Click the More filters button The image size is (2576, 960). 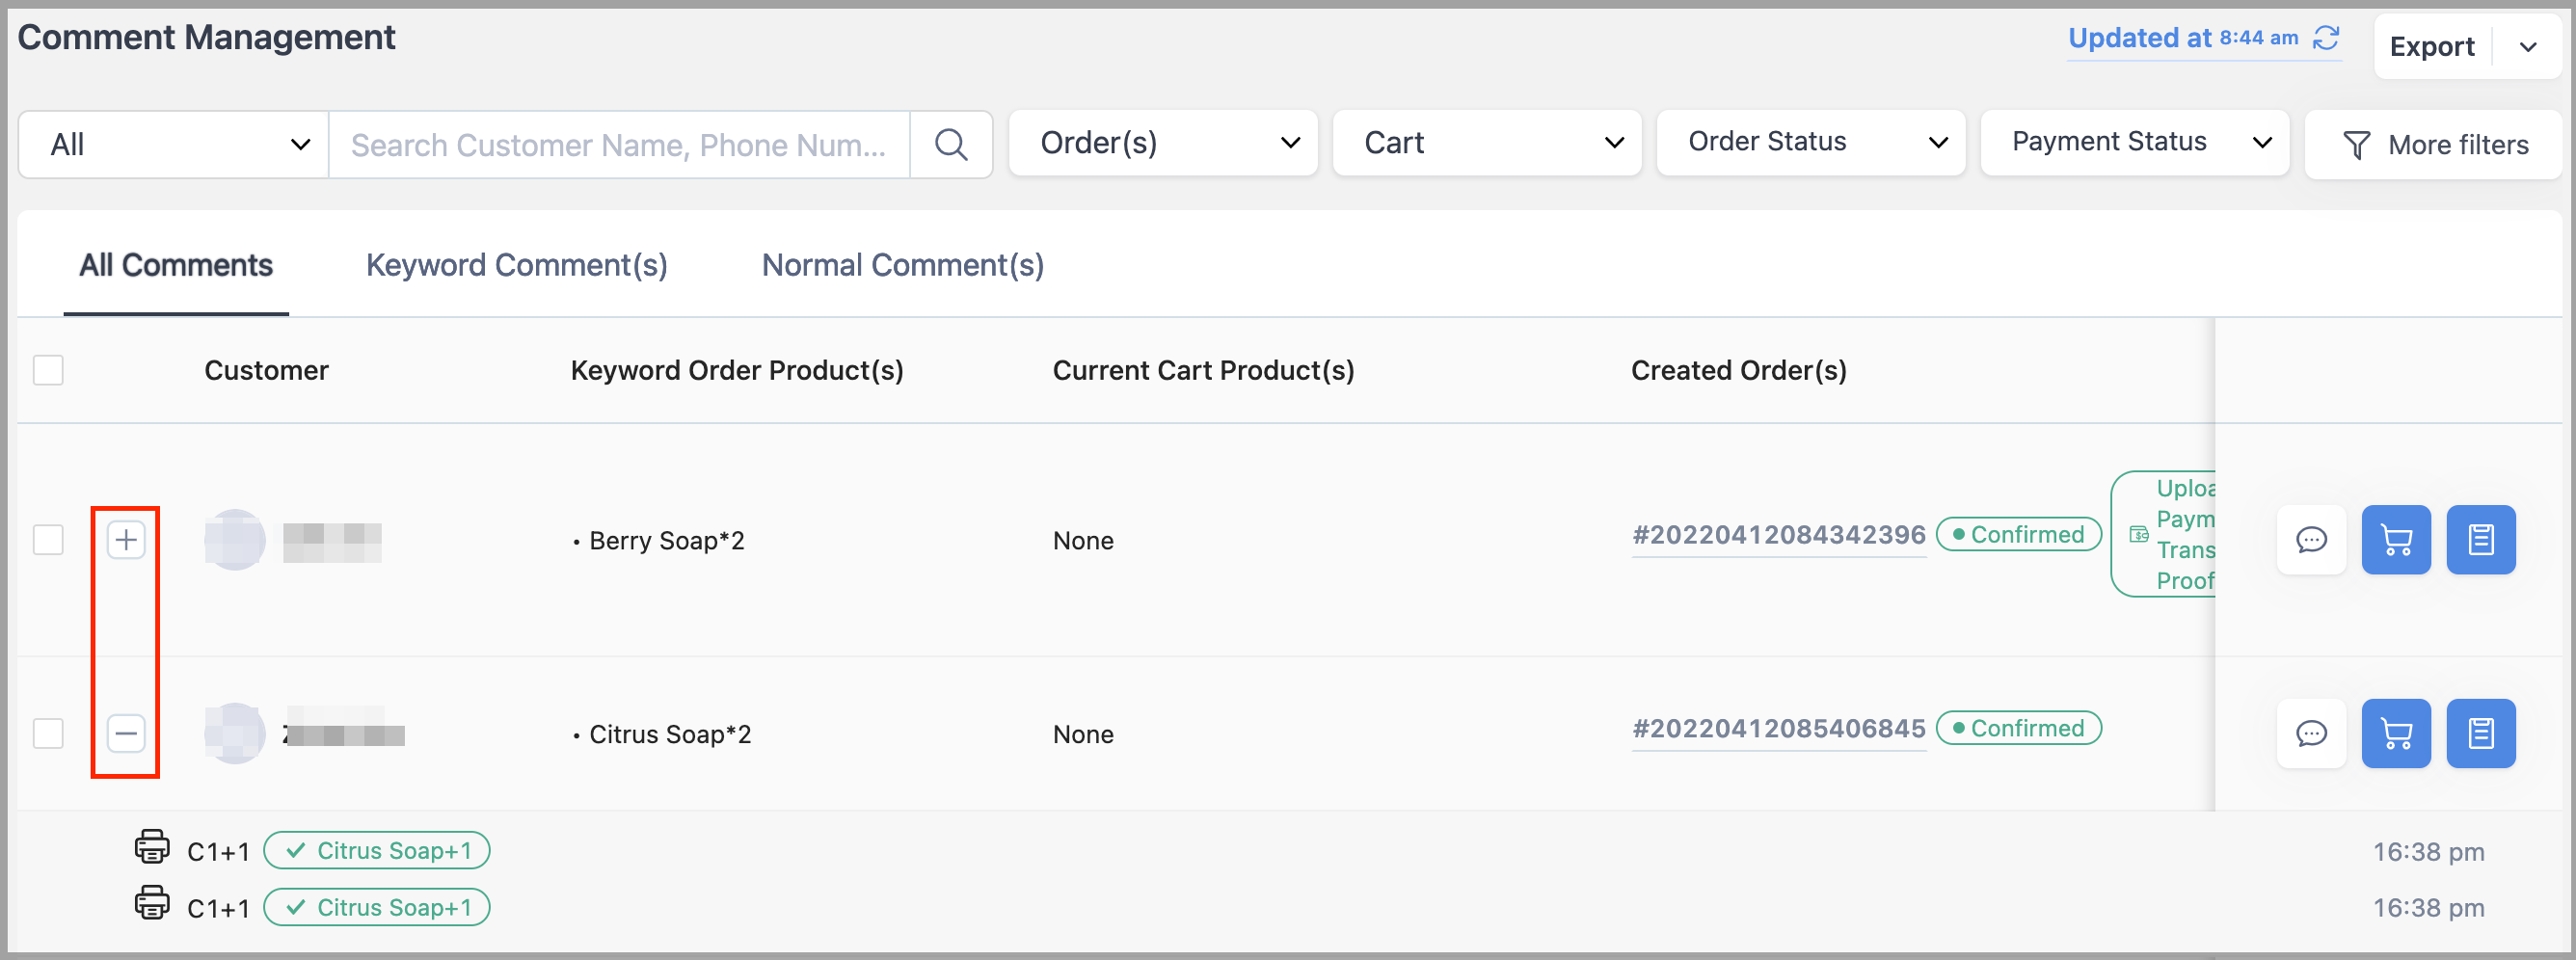[x=2435, y=145]
